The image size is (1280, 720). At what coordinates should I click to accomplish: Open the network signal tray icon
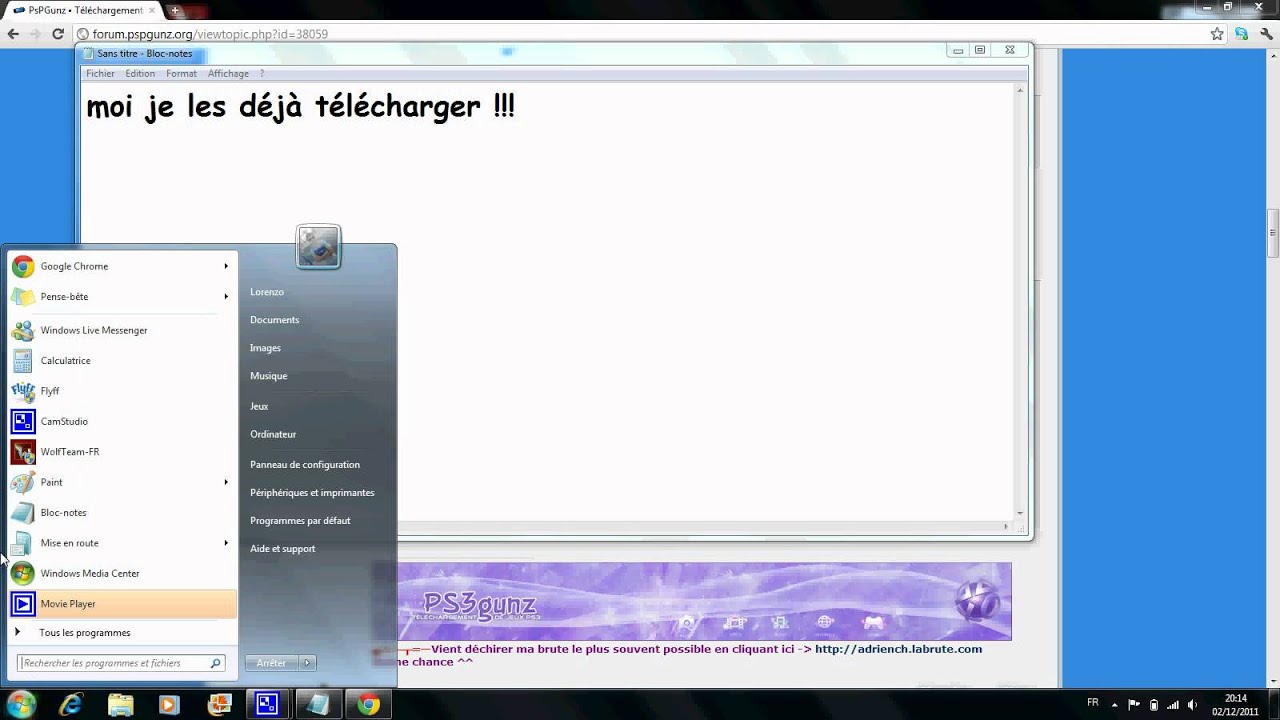tap(1173, 704)
